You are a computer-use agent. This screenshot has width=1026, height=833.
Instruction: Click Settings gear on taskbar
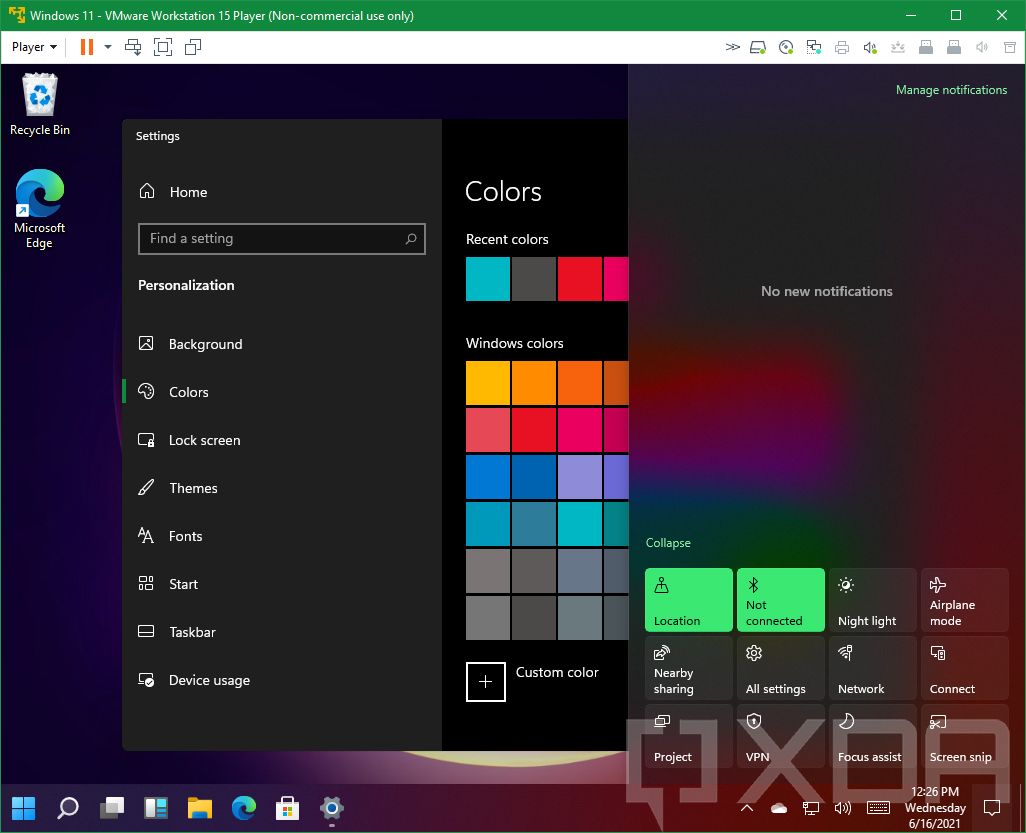click(332, 808)
